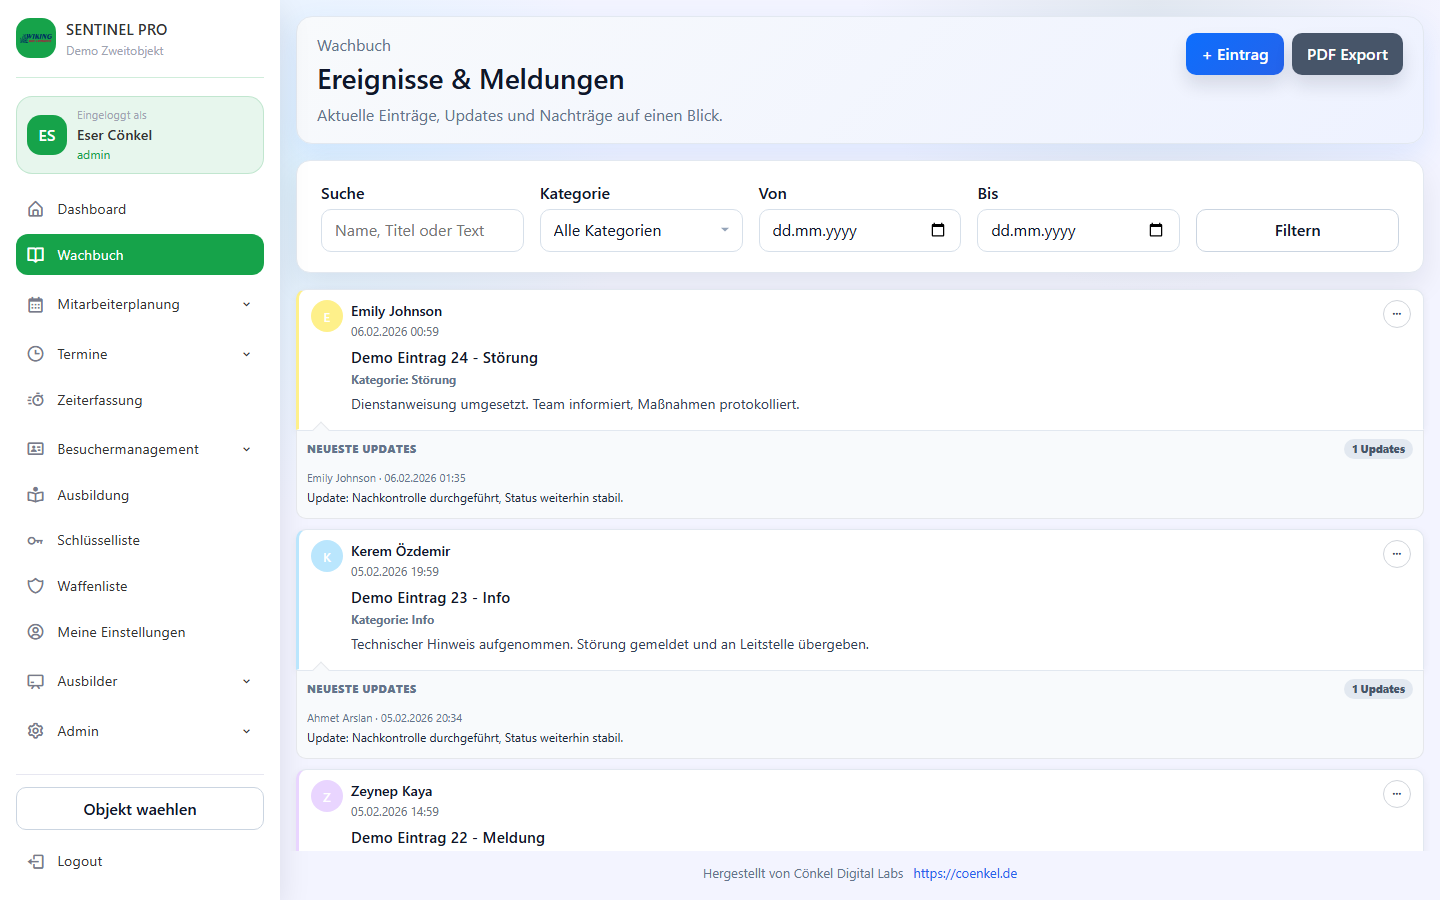The width and height of the screenshot is (1440, 900).
Task: Click the Waffenliste shield icon
Action: point(36,587)
